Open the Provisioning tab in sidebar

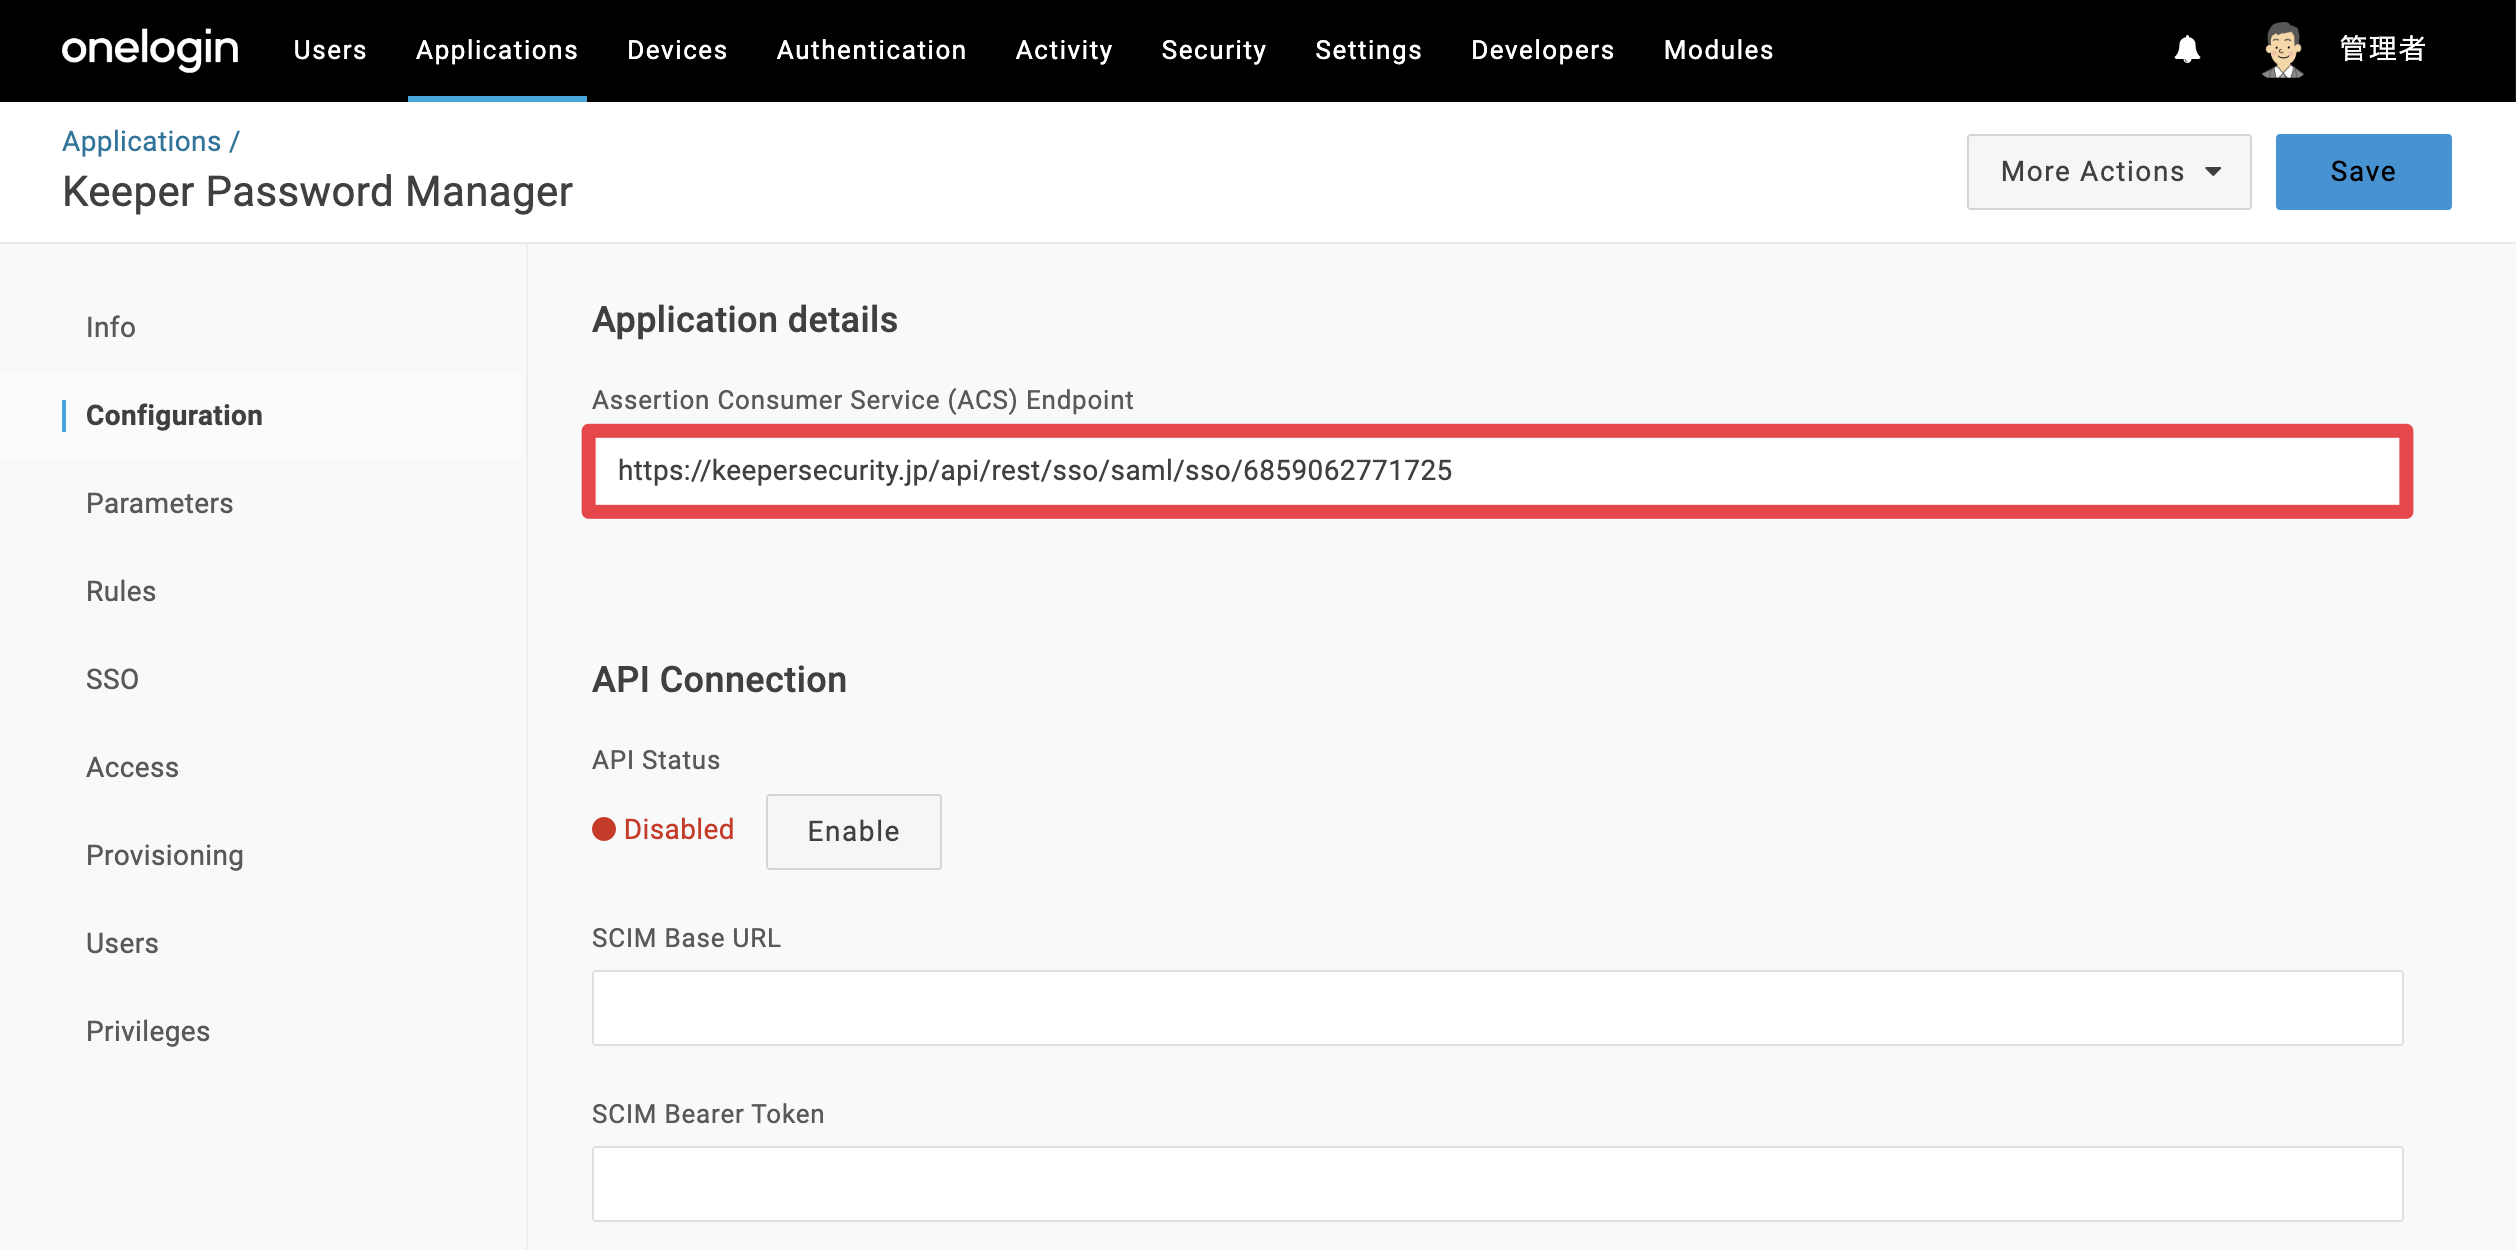(165, 855)
